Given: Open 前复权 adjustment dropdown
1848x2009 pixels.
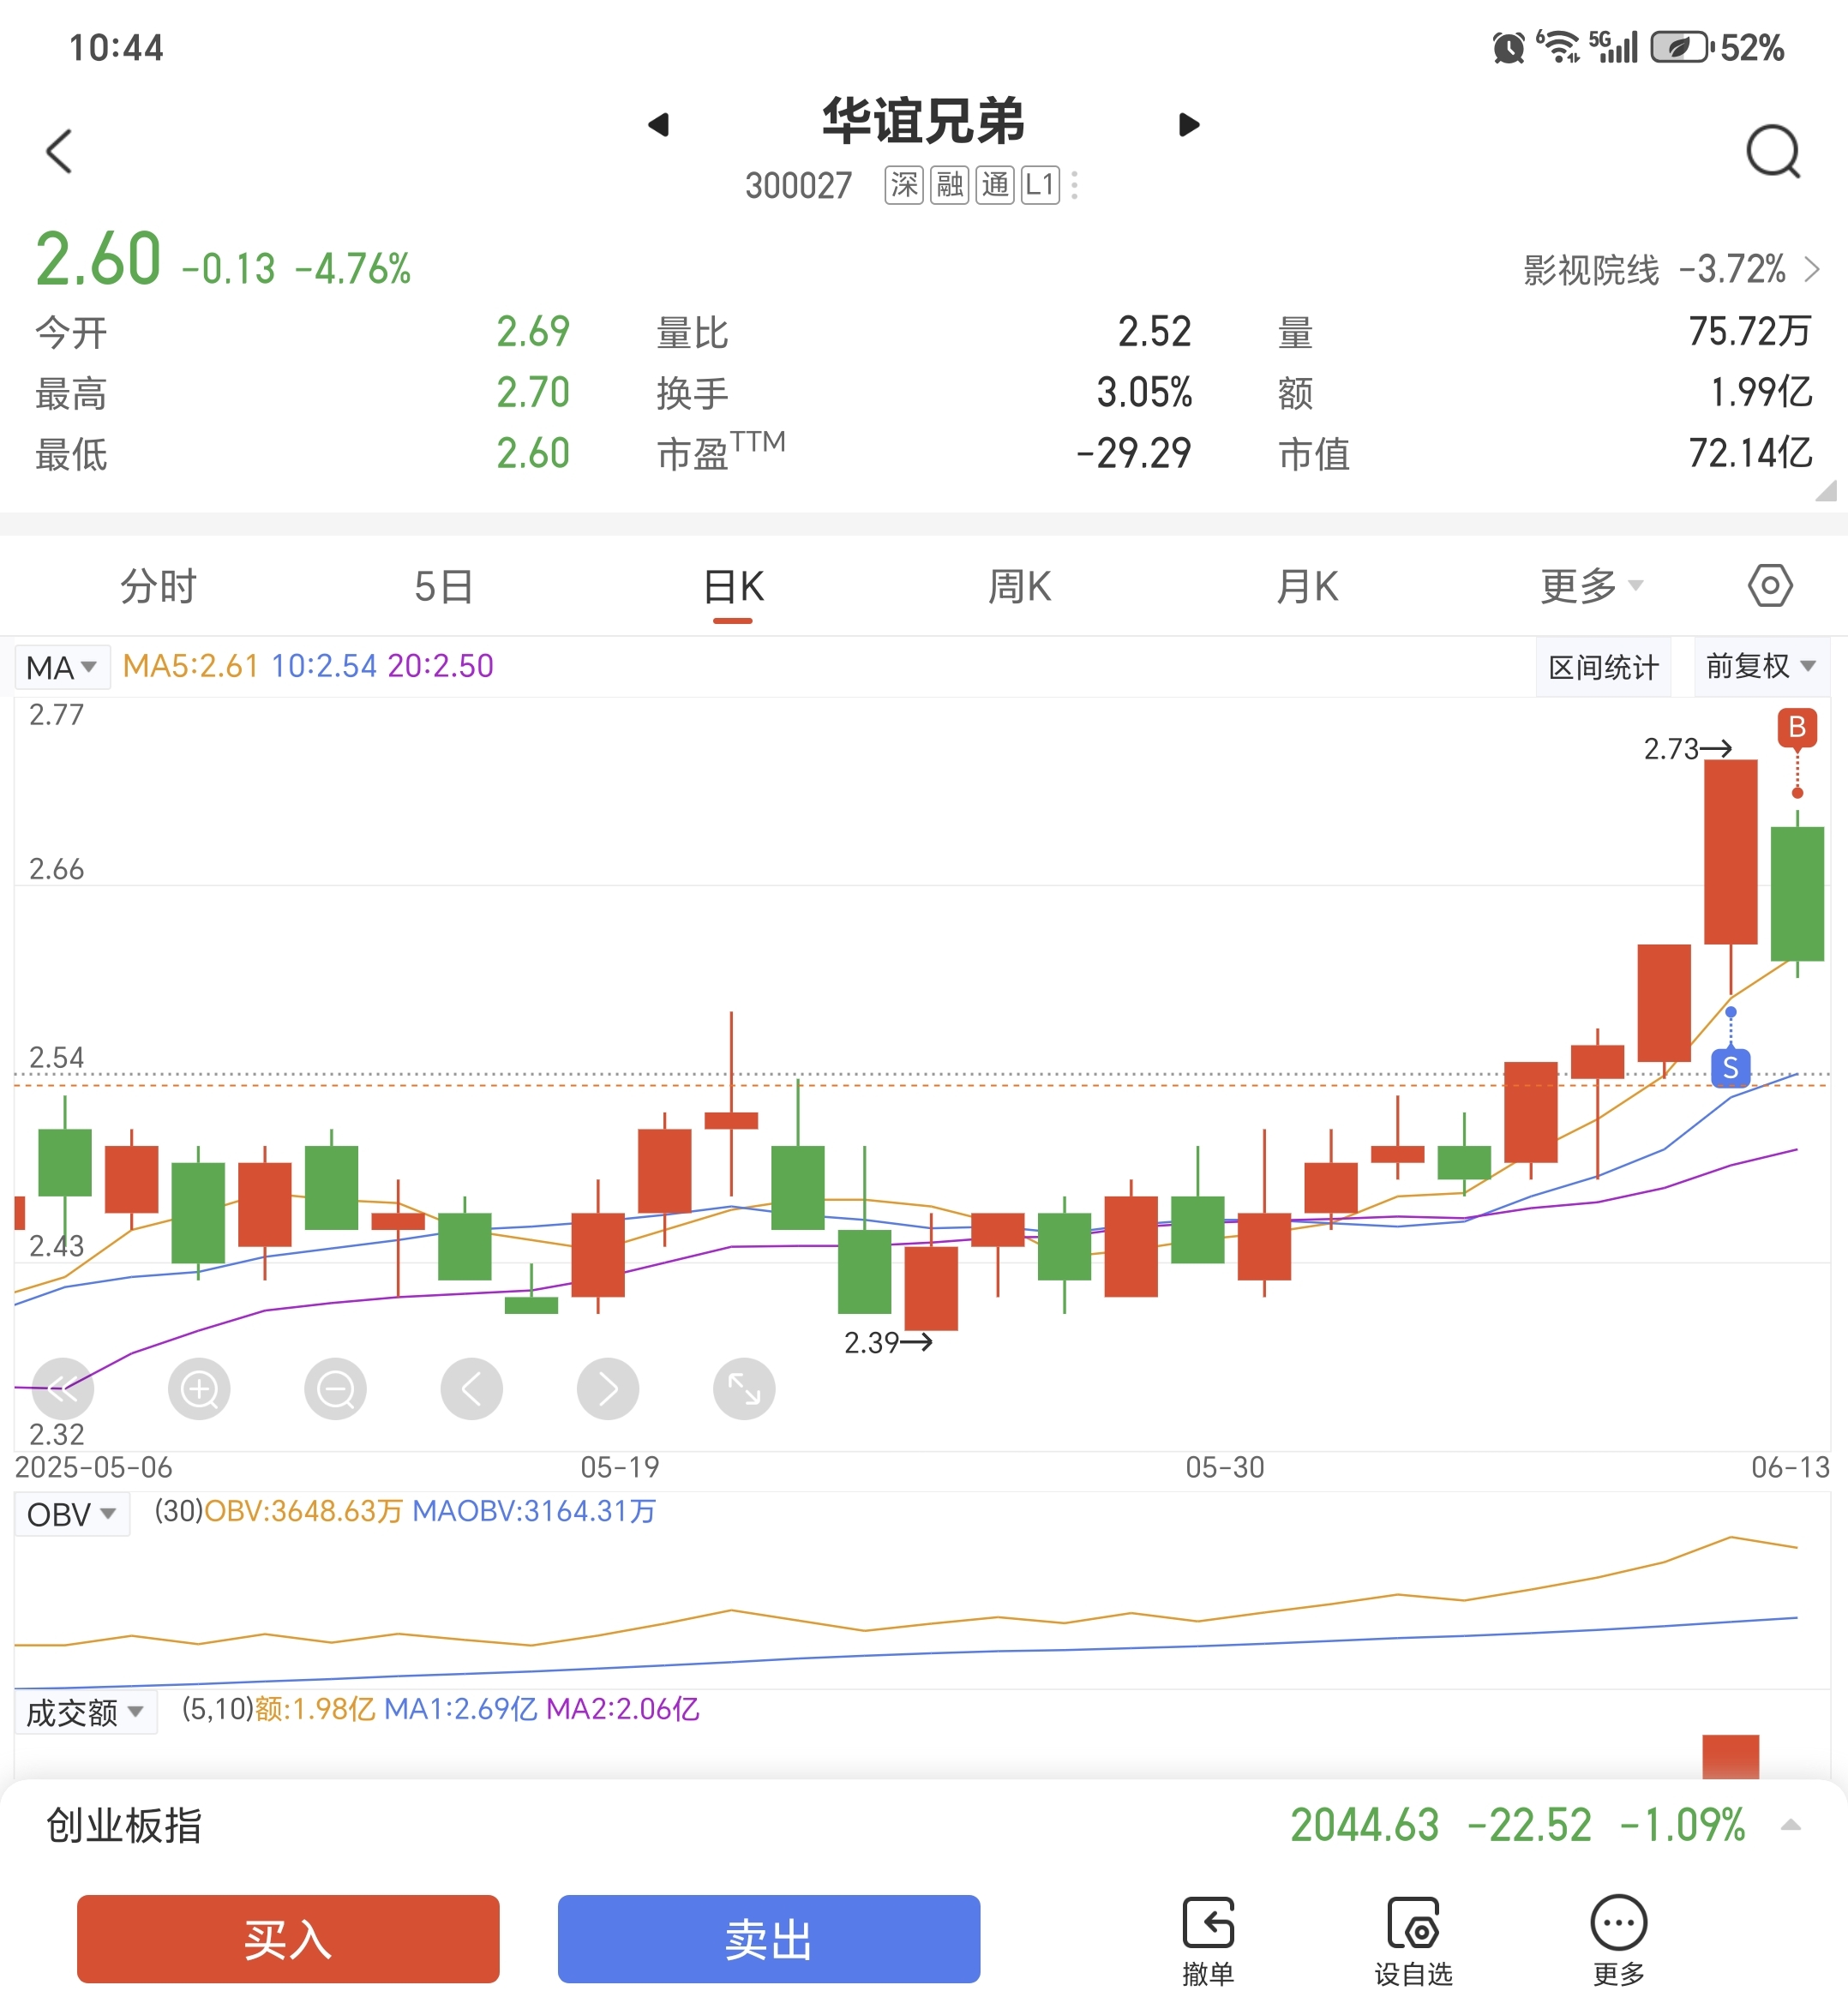Looking at the screenshot, I should coord(1761,666).
